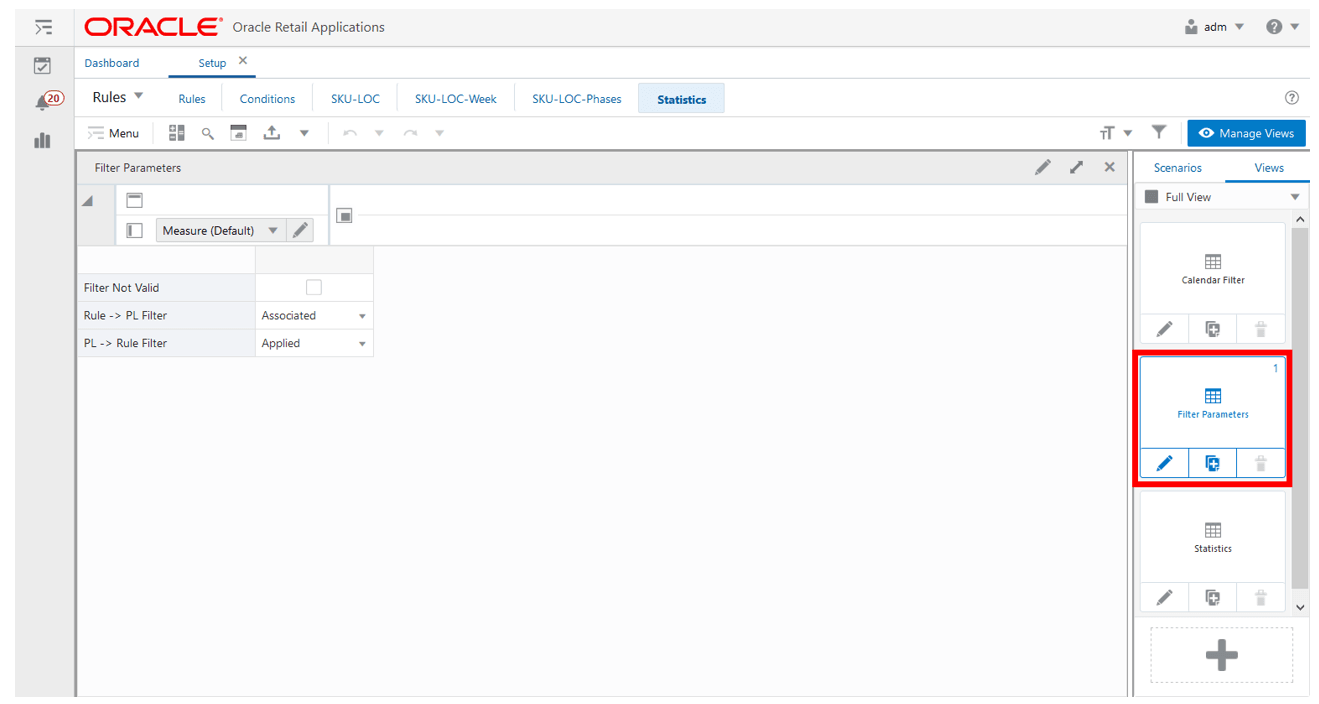This screenshot has width=1319, height=704.
Task: Toggle the Filter Not Valid checkbox
Action: pos(313,287)
